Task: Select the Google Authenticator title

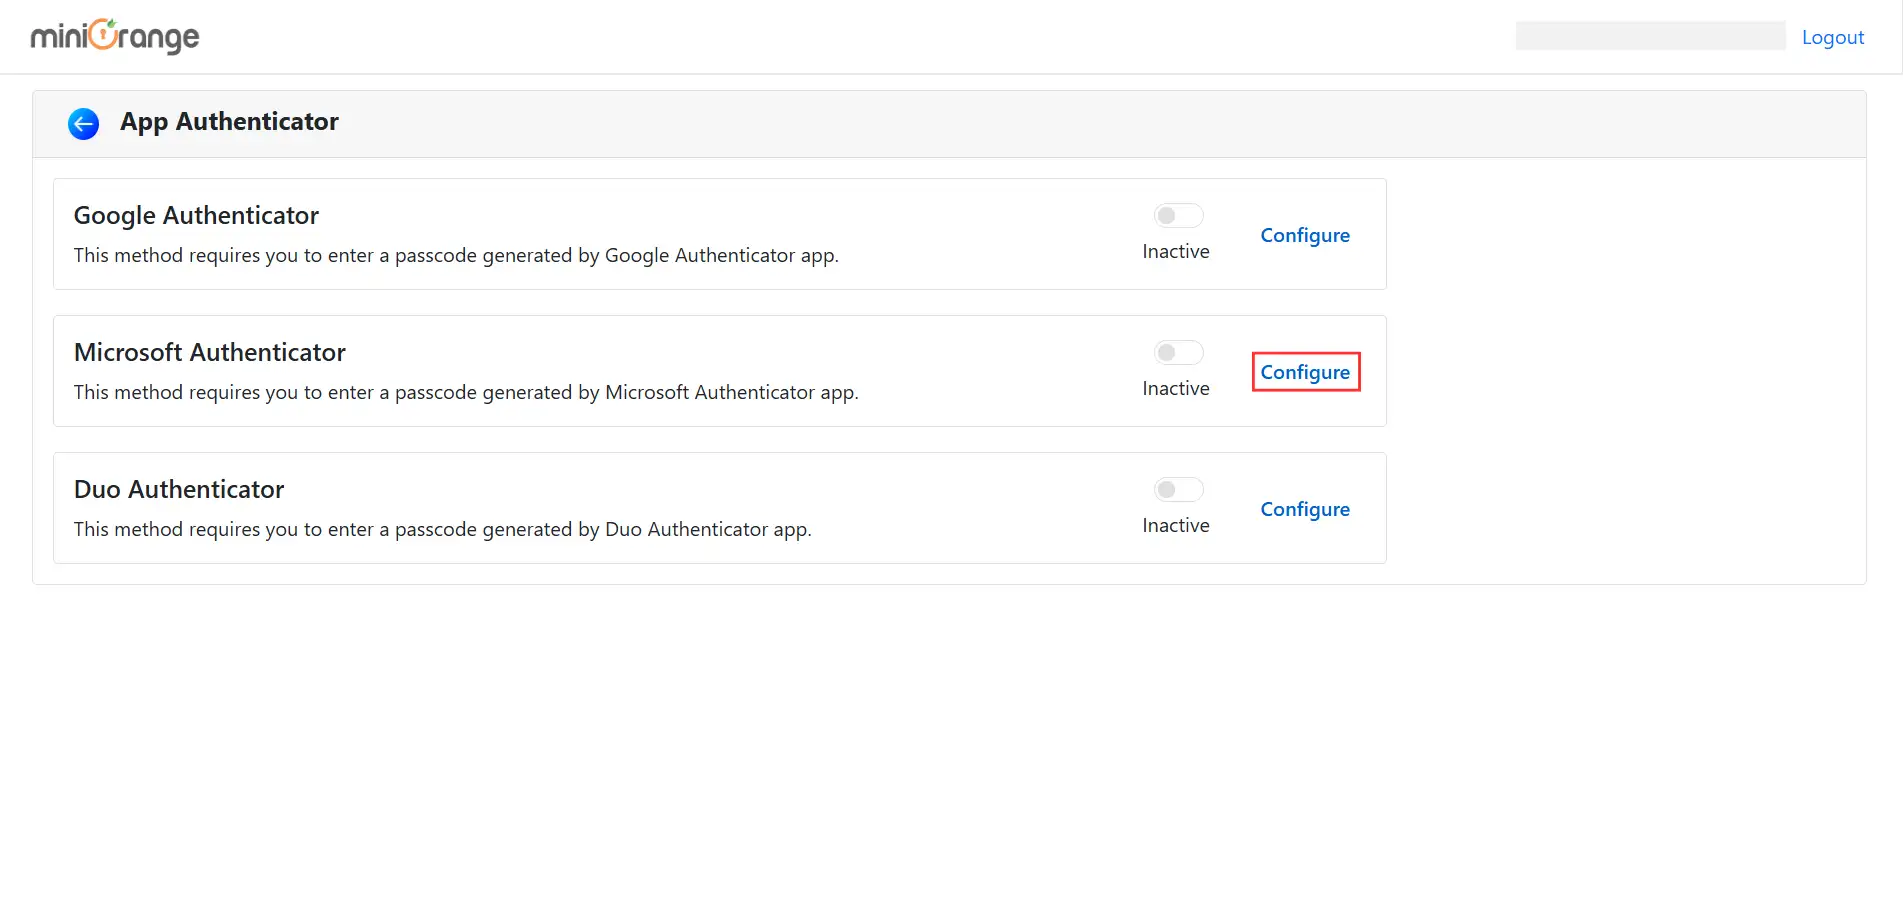Action: pyautogui.click(x=196, y=215)
